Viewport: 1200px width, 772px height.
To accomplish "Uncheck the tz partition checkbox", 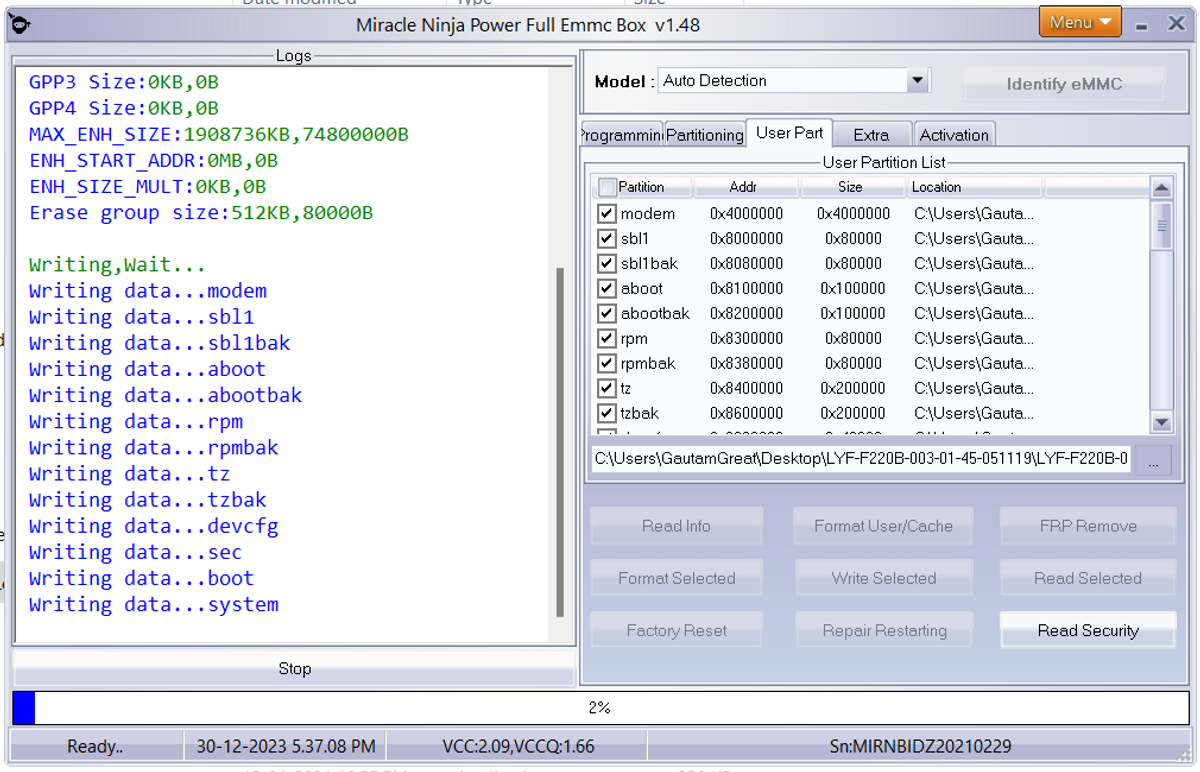I will click(606, 389).
